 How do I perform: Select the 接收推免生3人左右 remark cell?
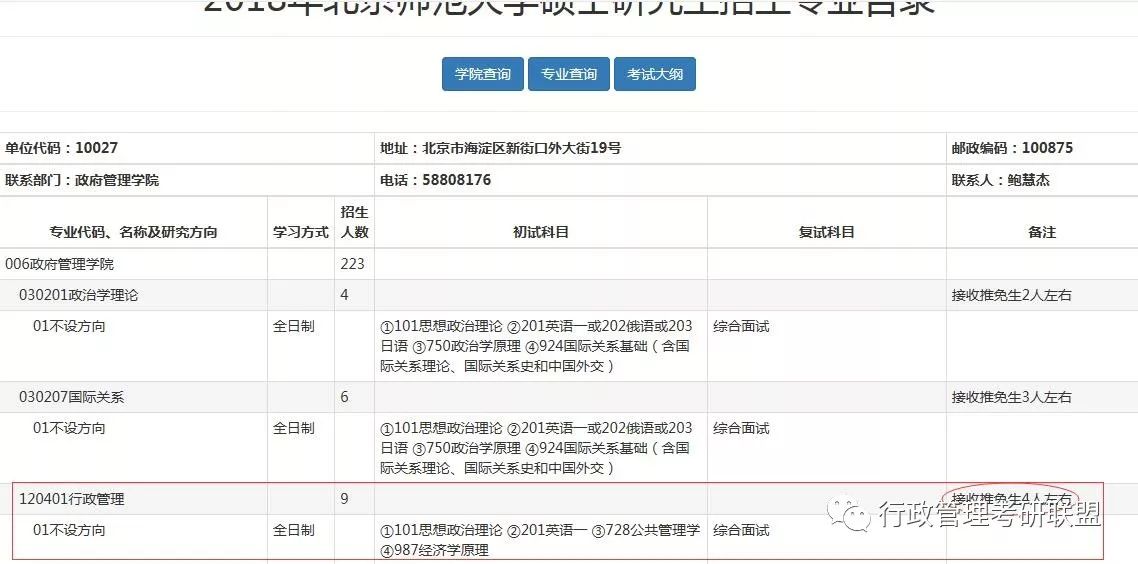pyautogui.click(x=1011, y=397)
